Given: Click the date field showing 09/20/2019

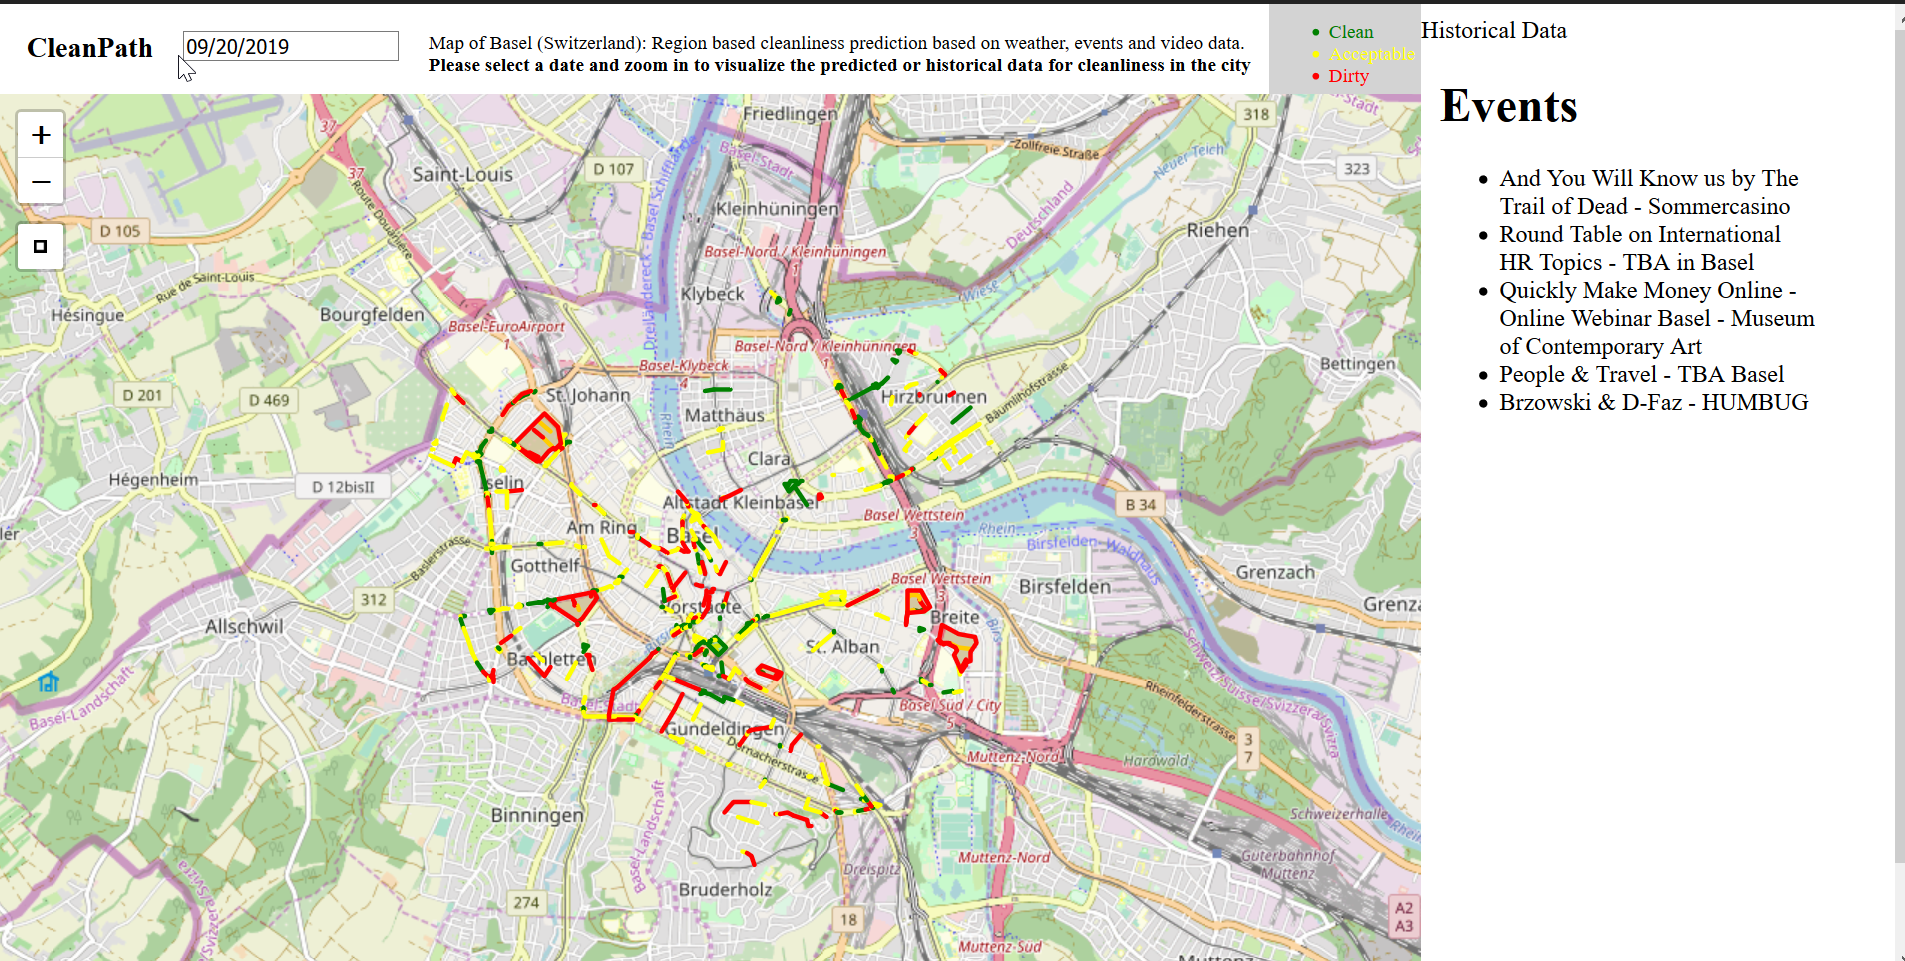Looking at the screenshot, I should [291, 46].
